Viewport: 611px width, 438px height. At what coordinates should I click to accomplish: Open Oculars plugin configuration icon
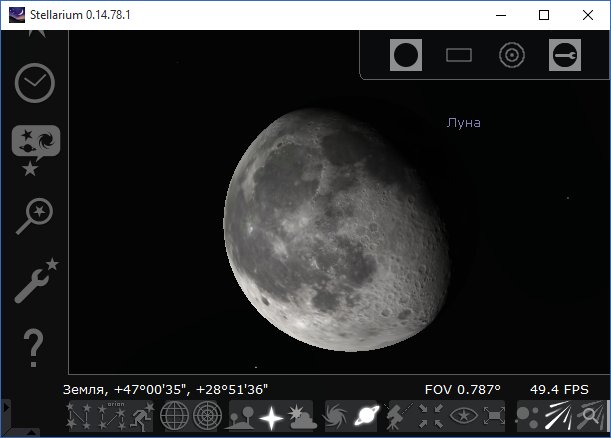pos(564,55)
